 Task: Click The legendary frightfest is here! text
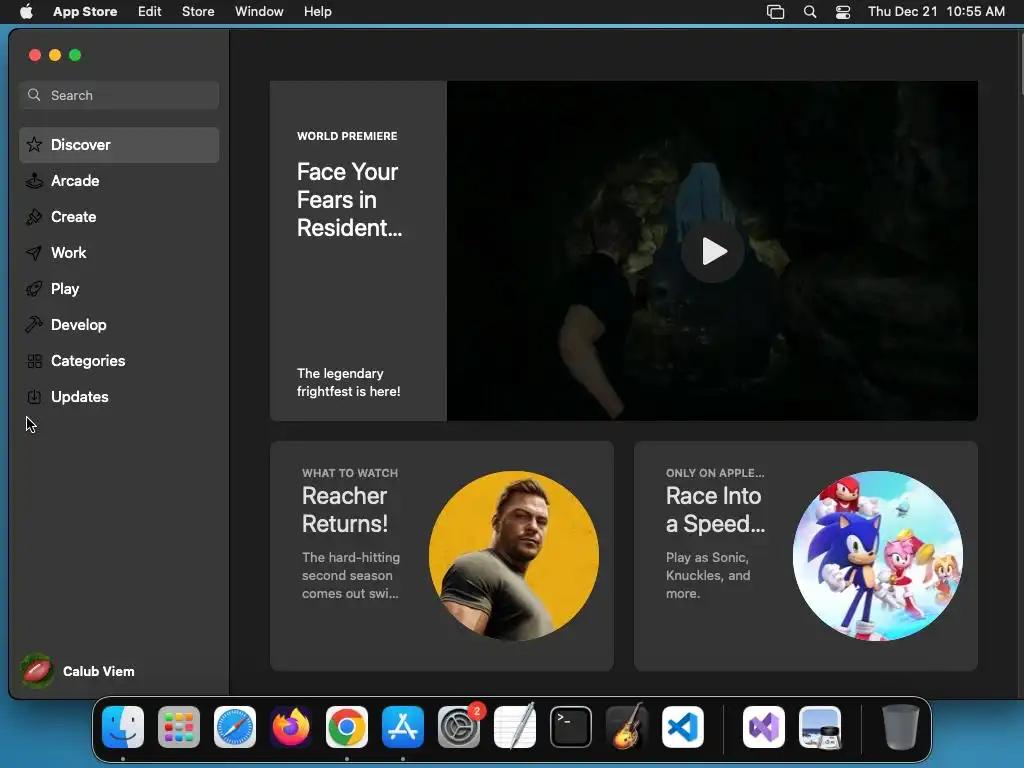pyautogui.click(x=348, y=382)
